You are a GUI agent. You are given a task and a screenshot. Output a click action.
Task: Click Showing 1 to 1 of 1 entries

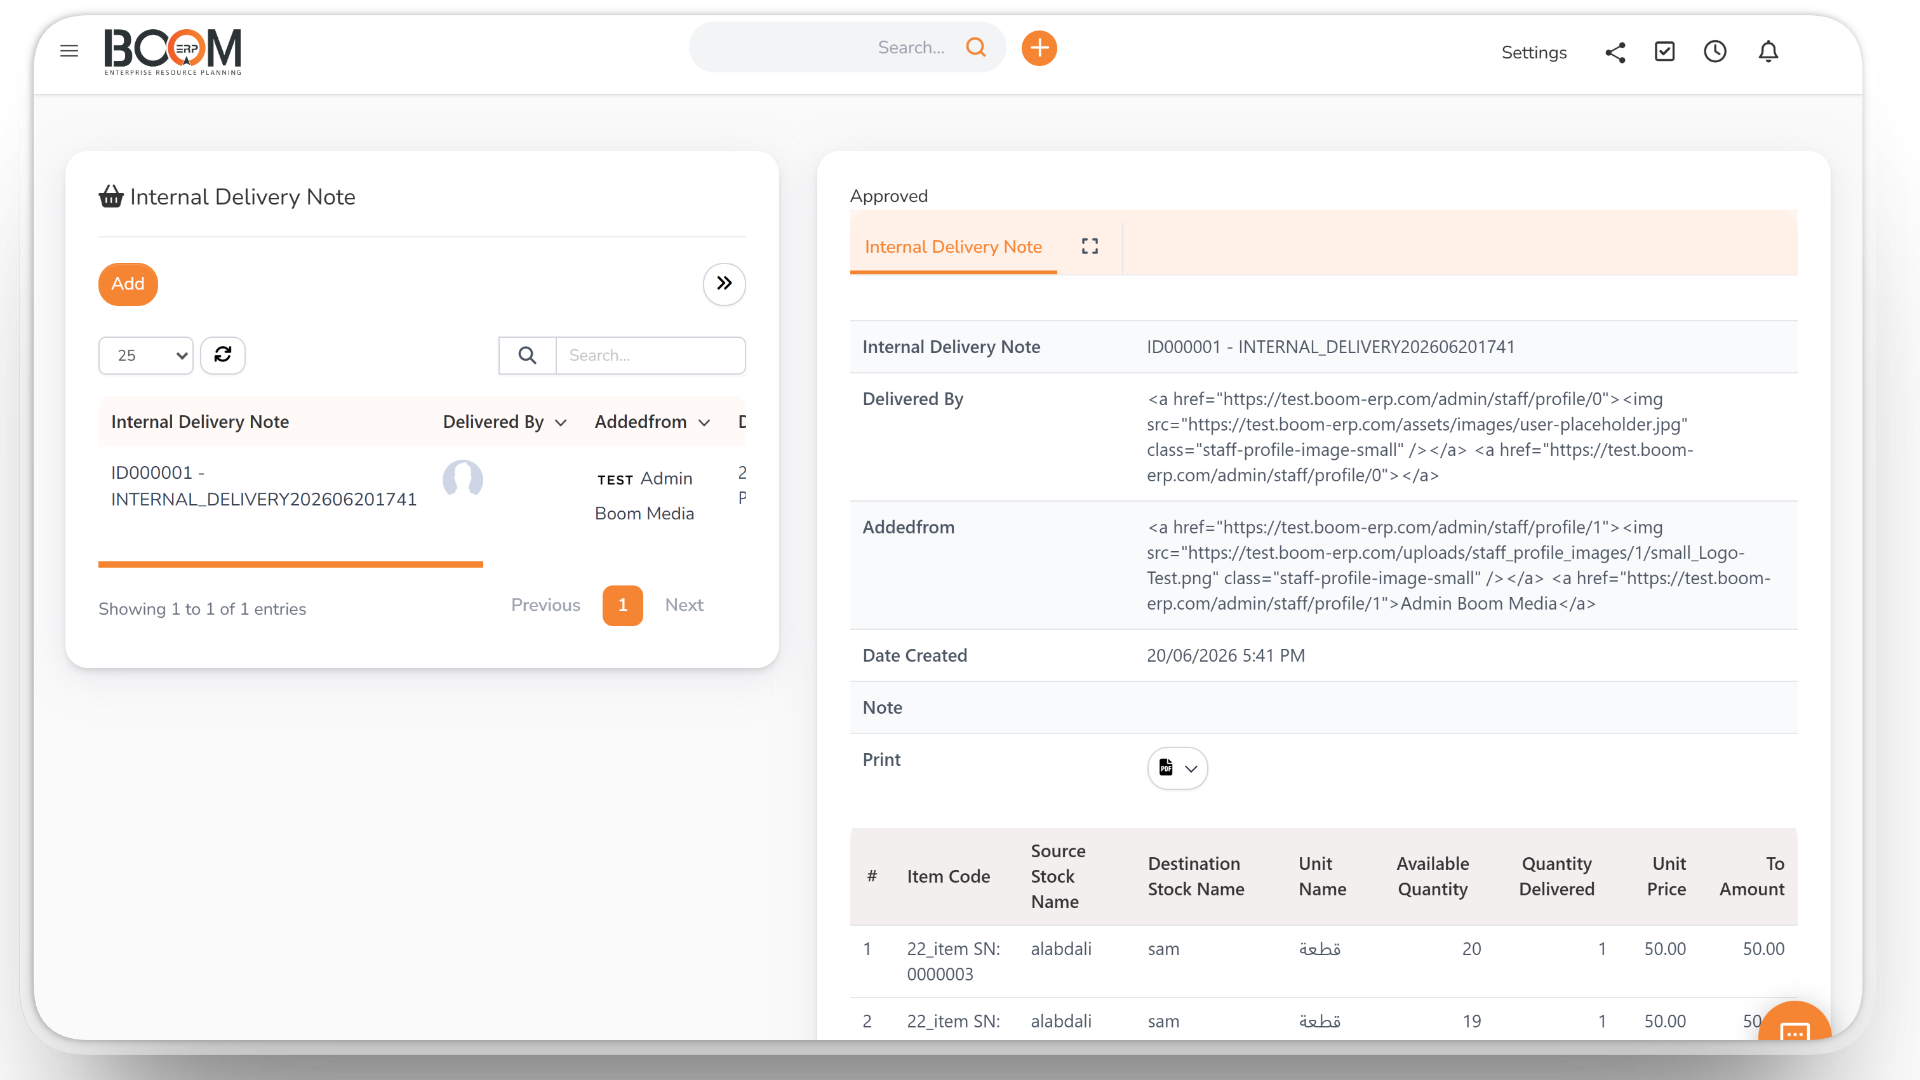coord(202,609)
